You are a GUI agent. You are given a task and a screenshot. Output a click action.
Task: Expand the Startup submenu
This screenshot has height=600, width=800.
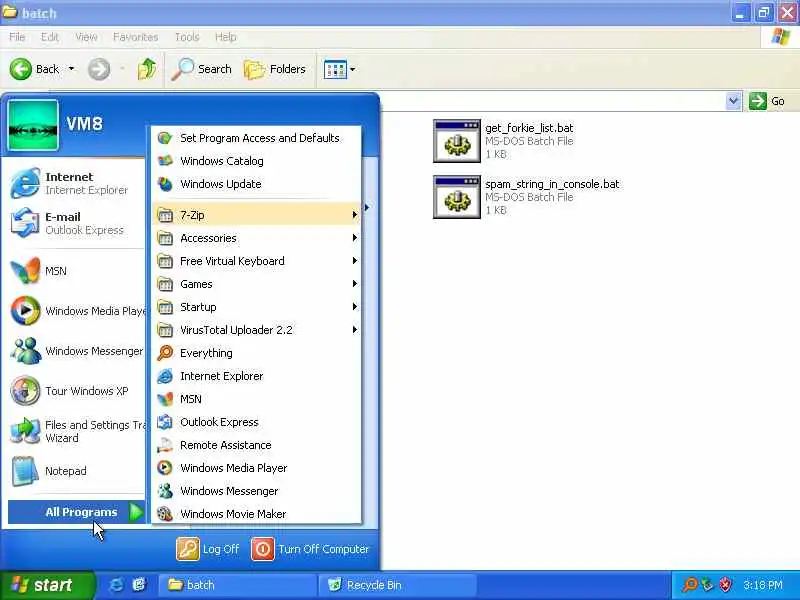point(257,307)
